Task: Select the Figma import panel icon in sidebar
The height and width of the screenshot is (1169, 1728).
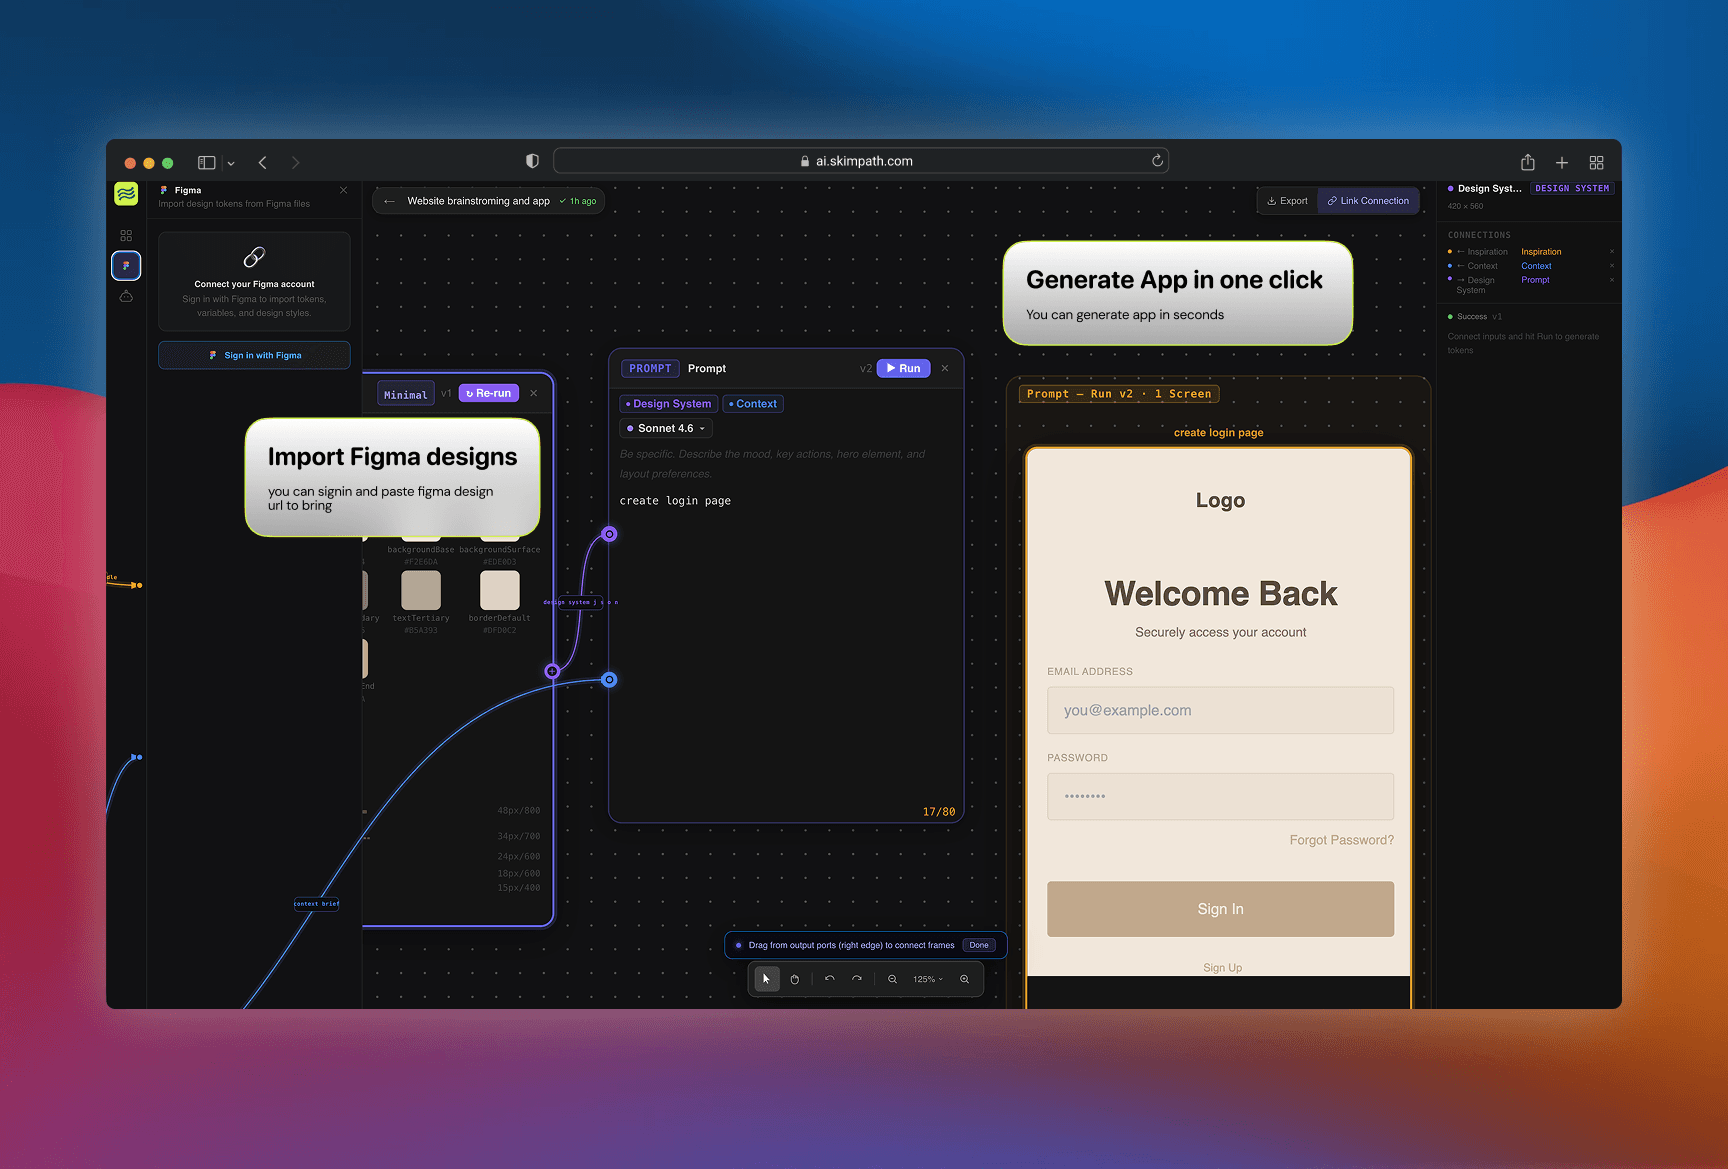Action: tap(126, 266)
